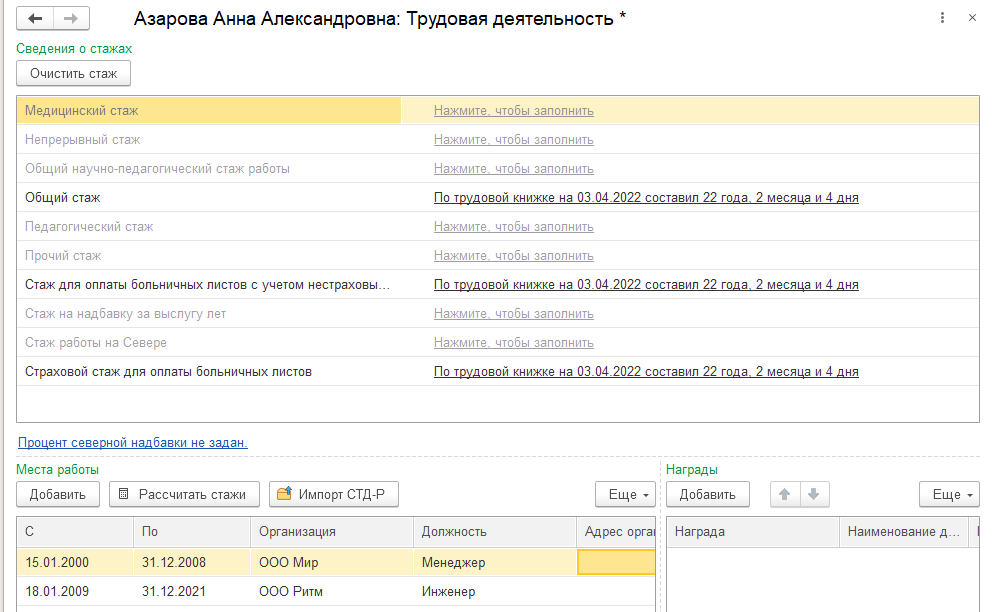Open Общий стаж calculation link
This screenshot has height=612, width=996.
[x=645, y=198]
